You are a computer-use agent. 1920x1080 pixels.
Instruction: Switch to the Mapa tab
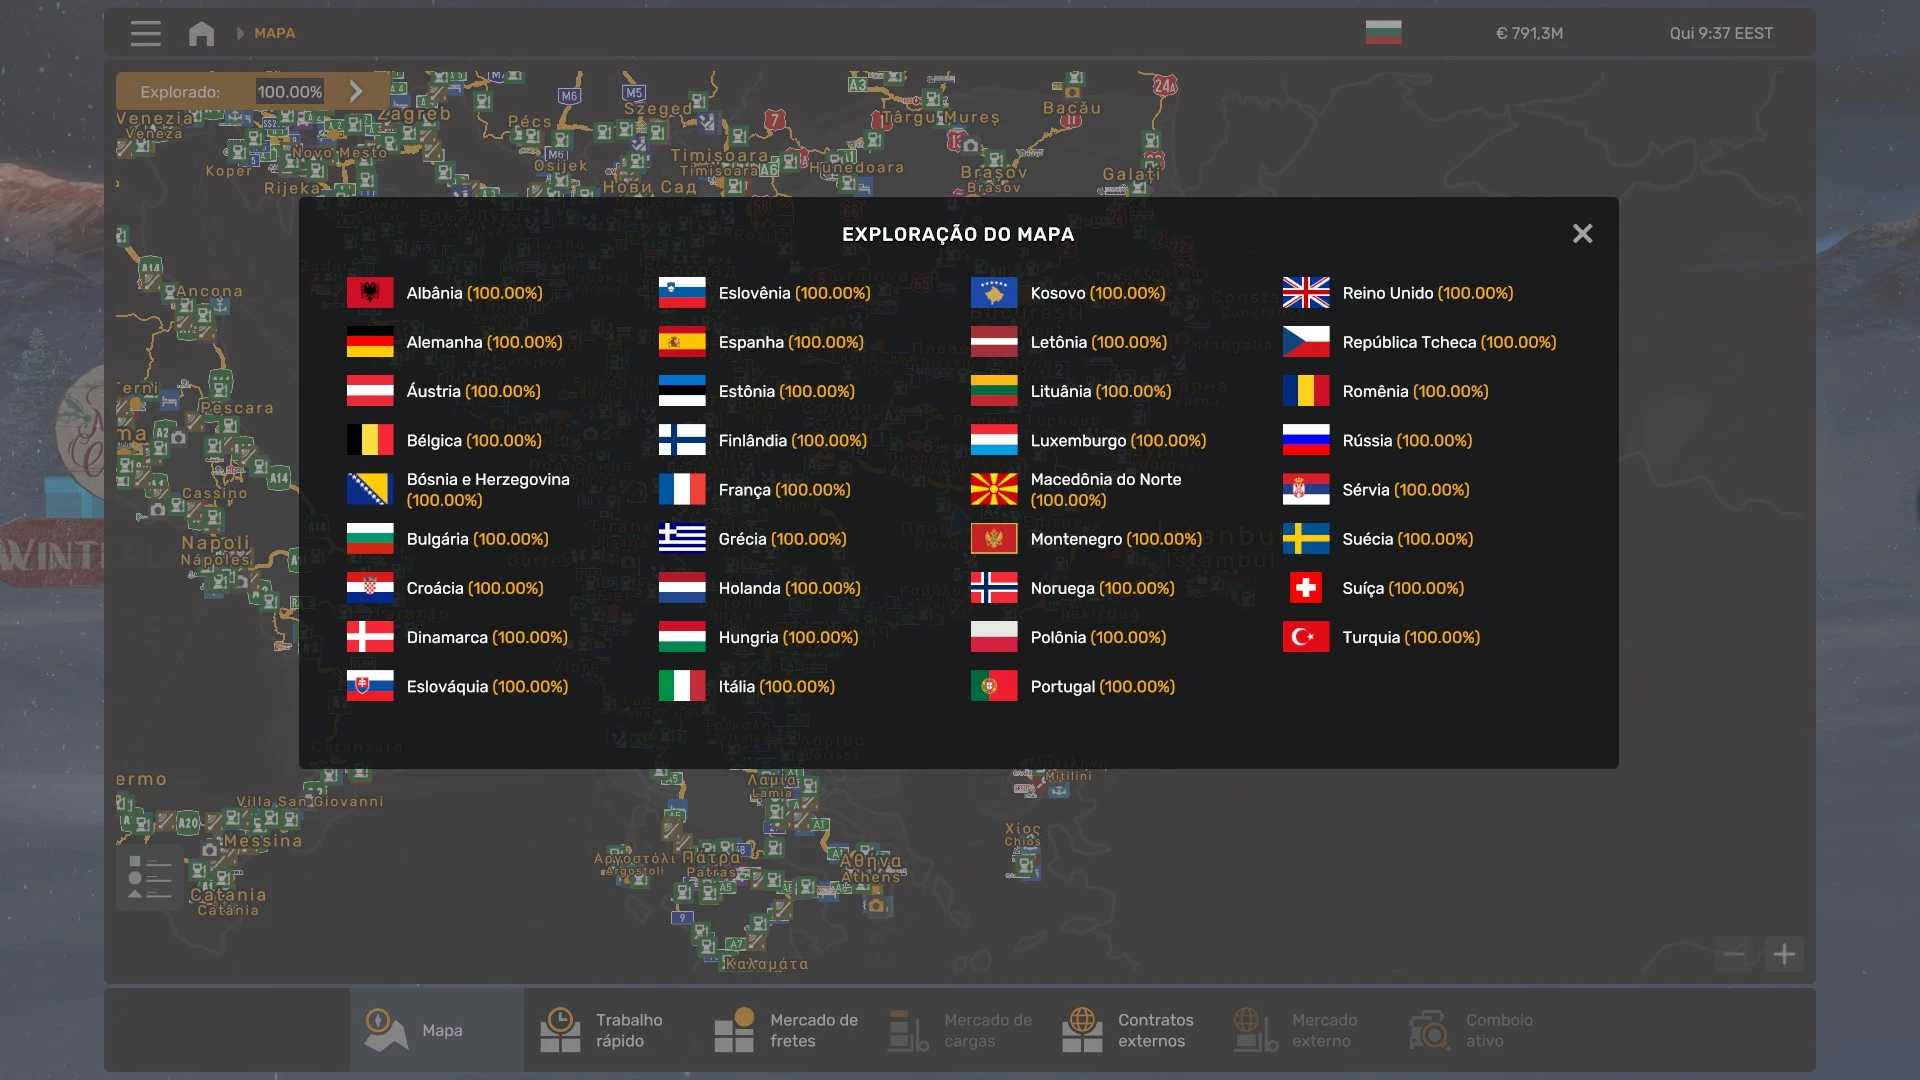(437, 1030)
